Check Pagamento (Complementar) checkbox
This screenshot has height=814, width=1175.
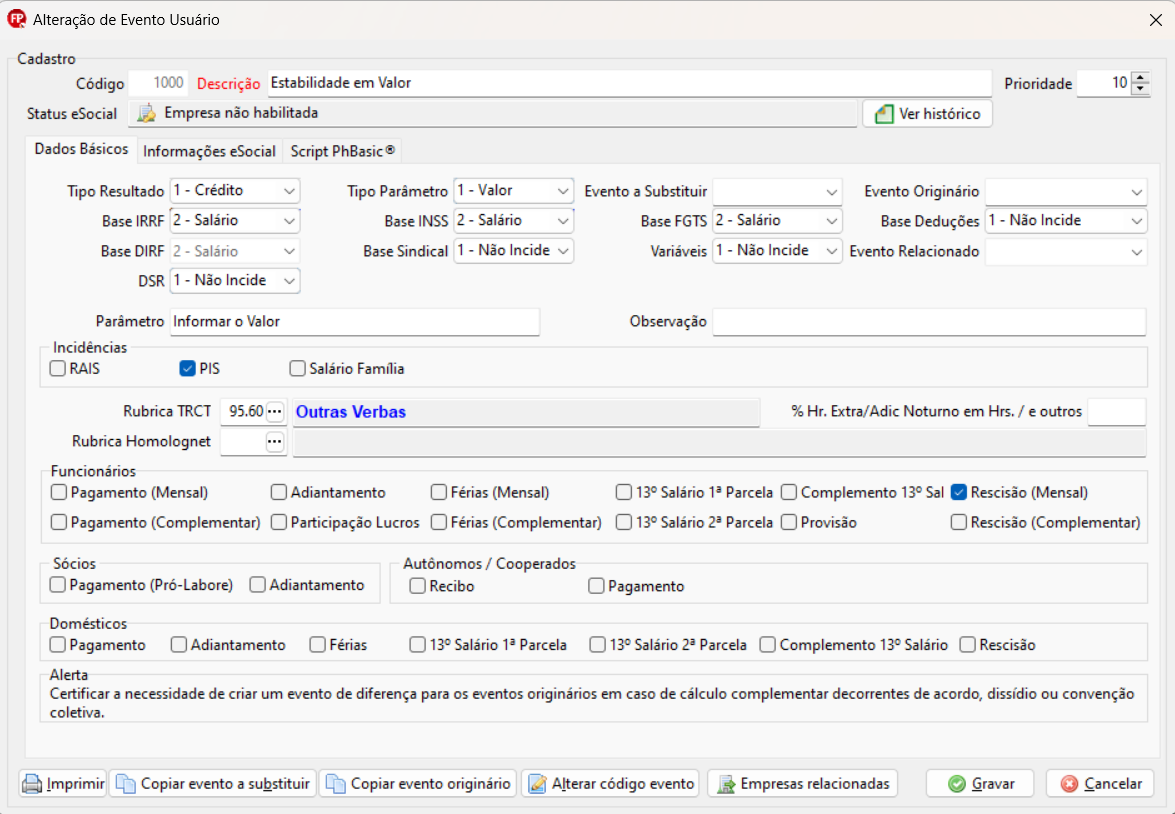pyautogui.click(x=58, y=522)
